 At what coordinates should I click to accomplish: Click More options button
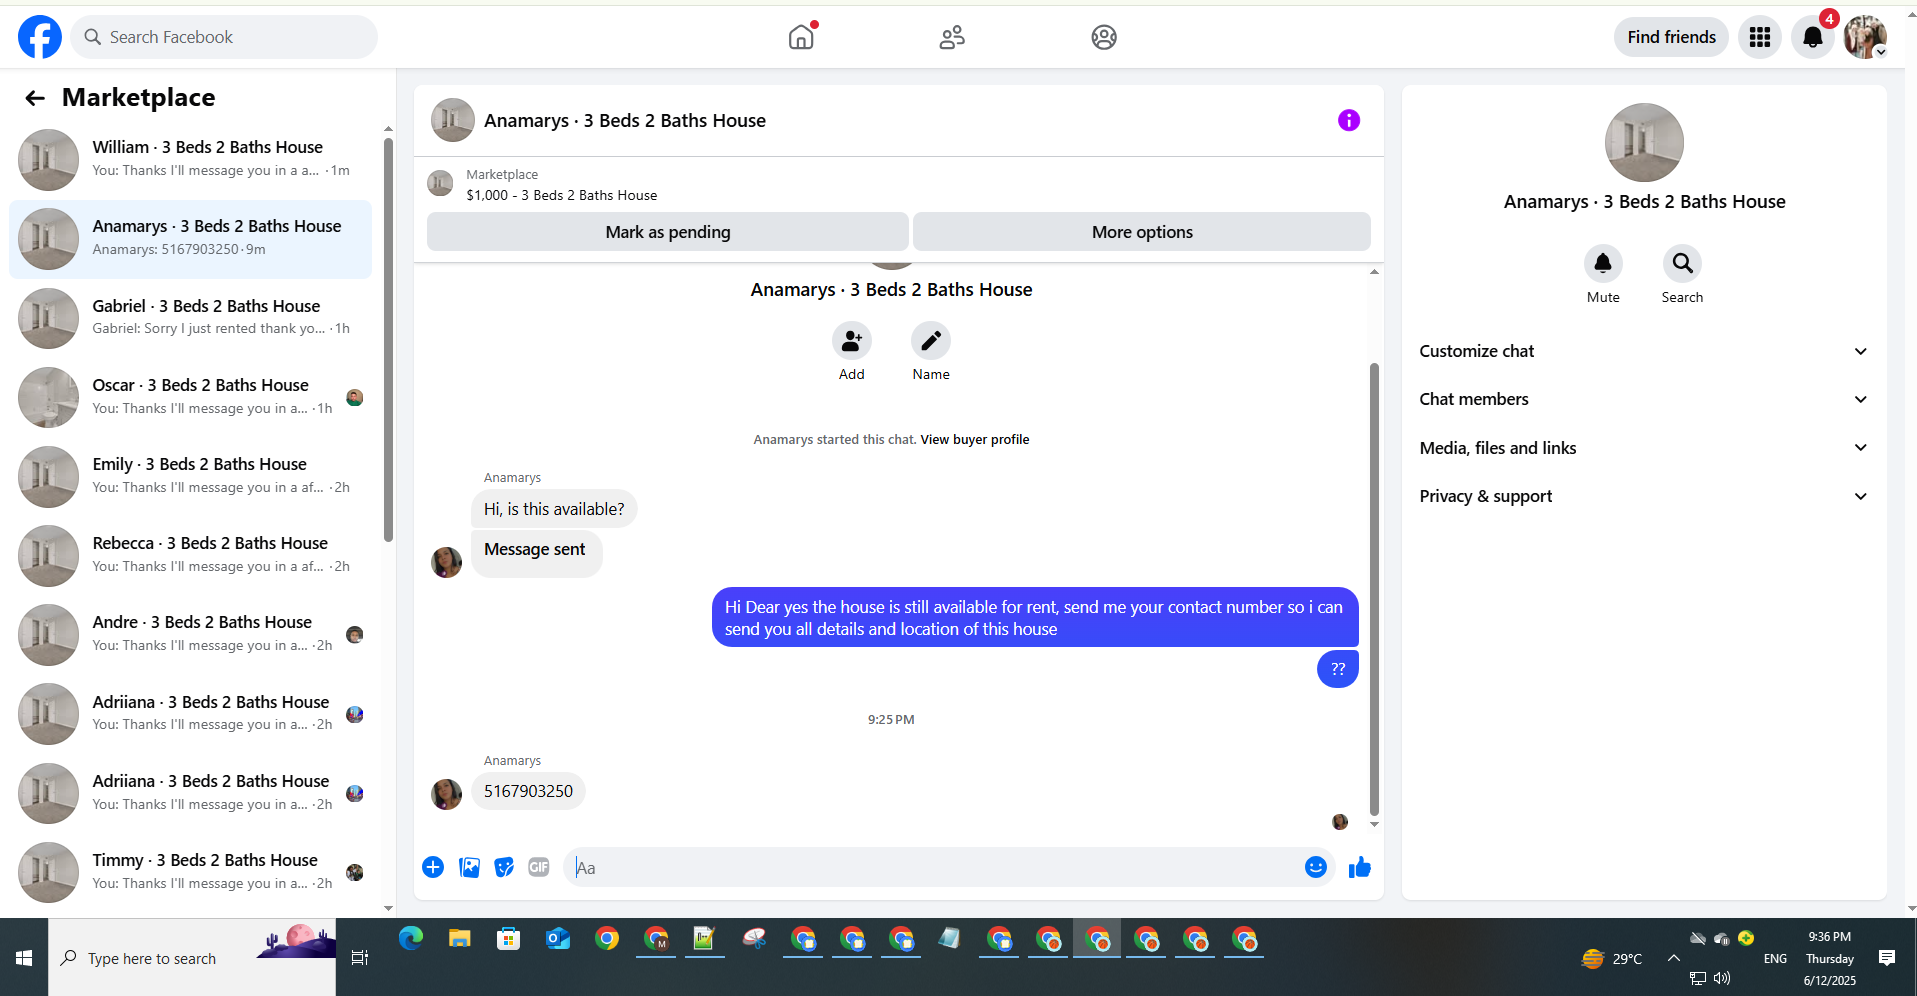1142,232
